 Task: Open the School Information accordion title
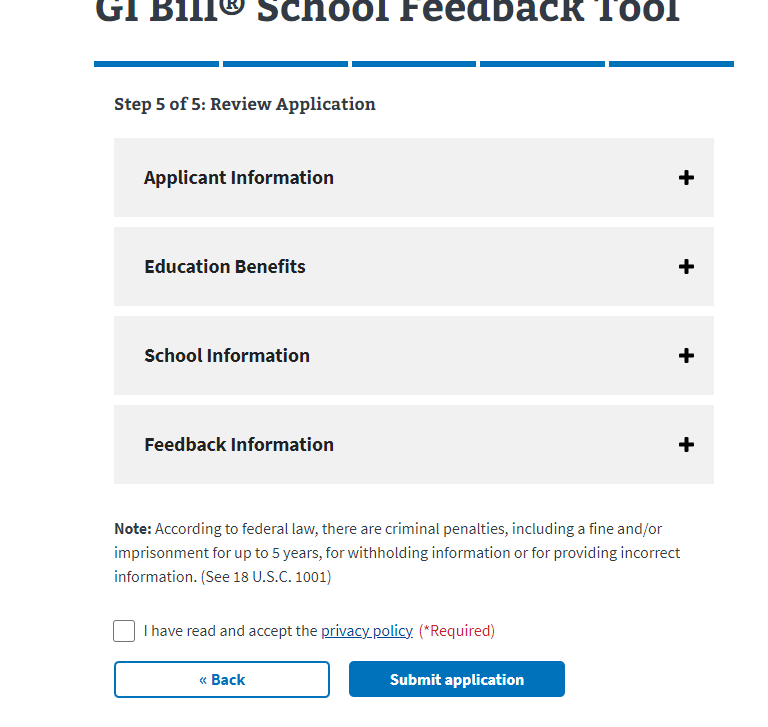click(227, 356)
